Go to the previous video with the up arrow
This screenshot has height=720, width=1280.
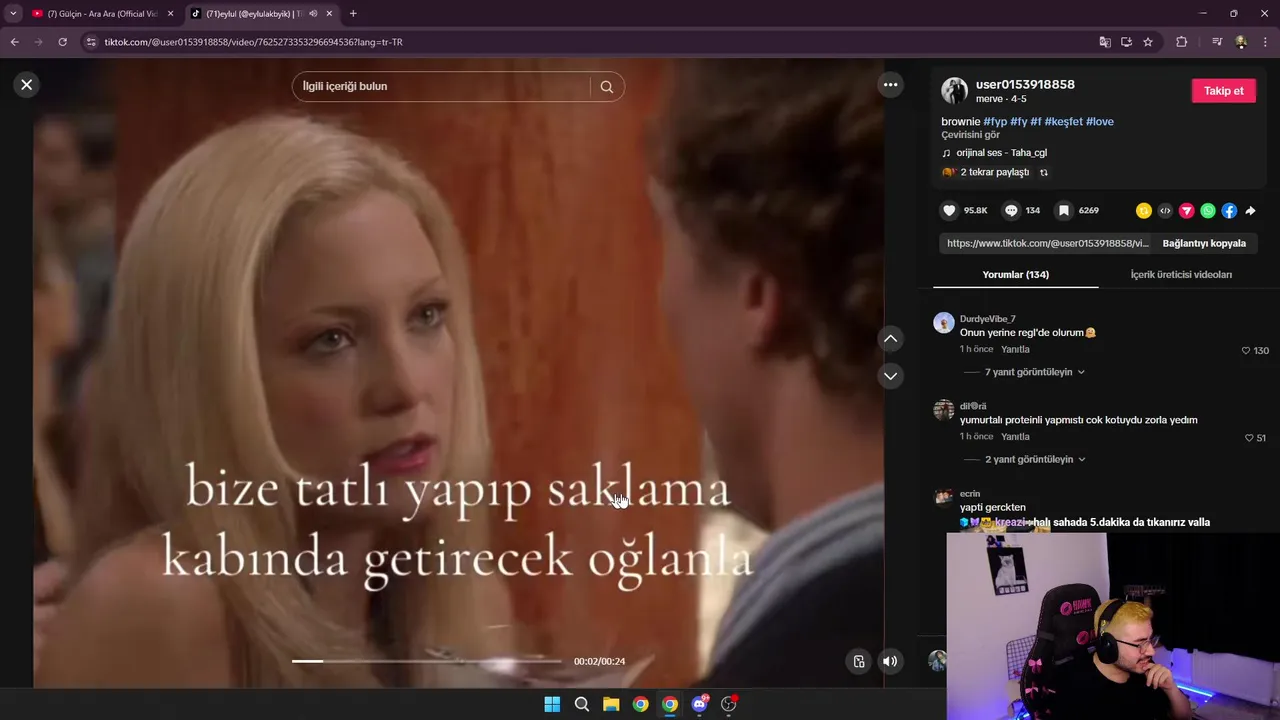890,339
